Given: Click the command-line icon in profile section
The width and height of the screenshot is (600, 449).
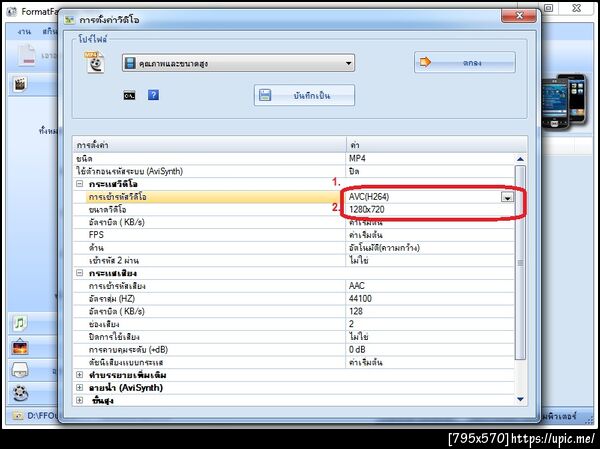Looking at the screenshot, I should click(x=129, y=95).
